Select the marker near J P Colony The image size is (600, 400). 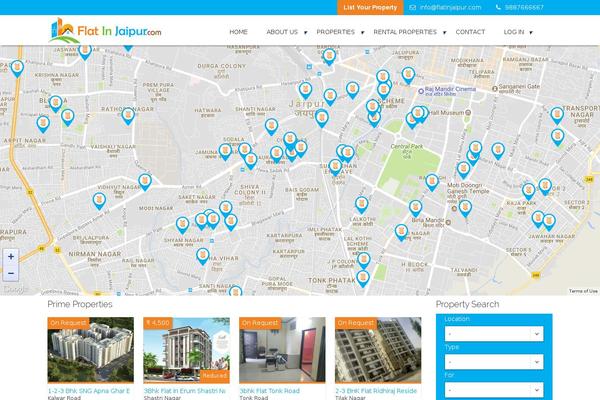pos(364,261)
